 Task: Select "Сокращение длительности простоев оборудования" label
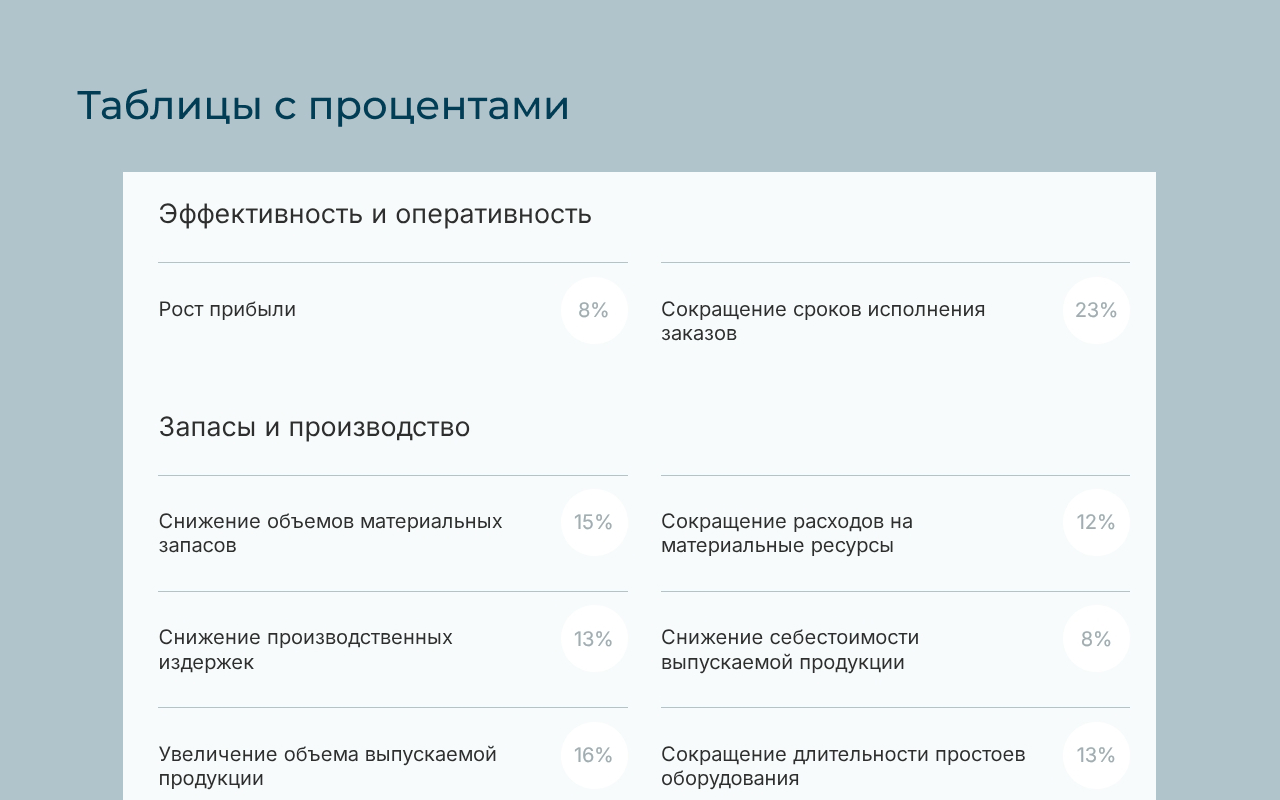coord(842,765)
